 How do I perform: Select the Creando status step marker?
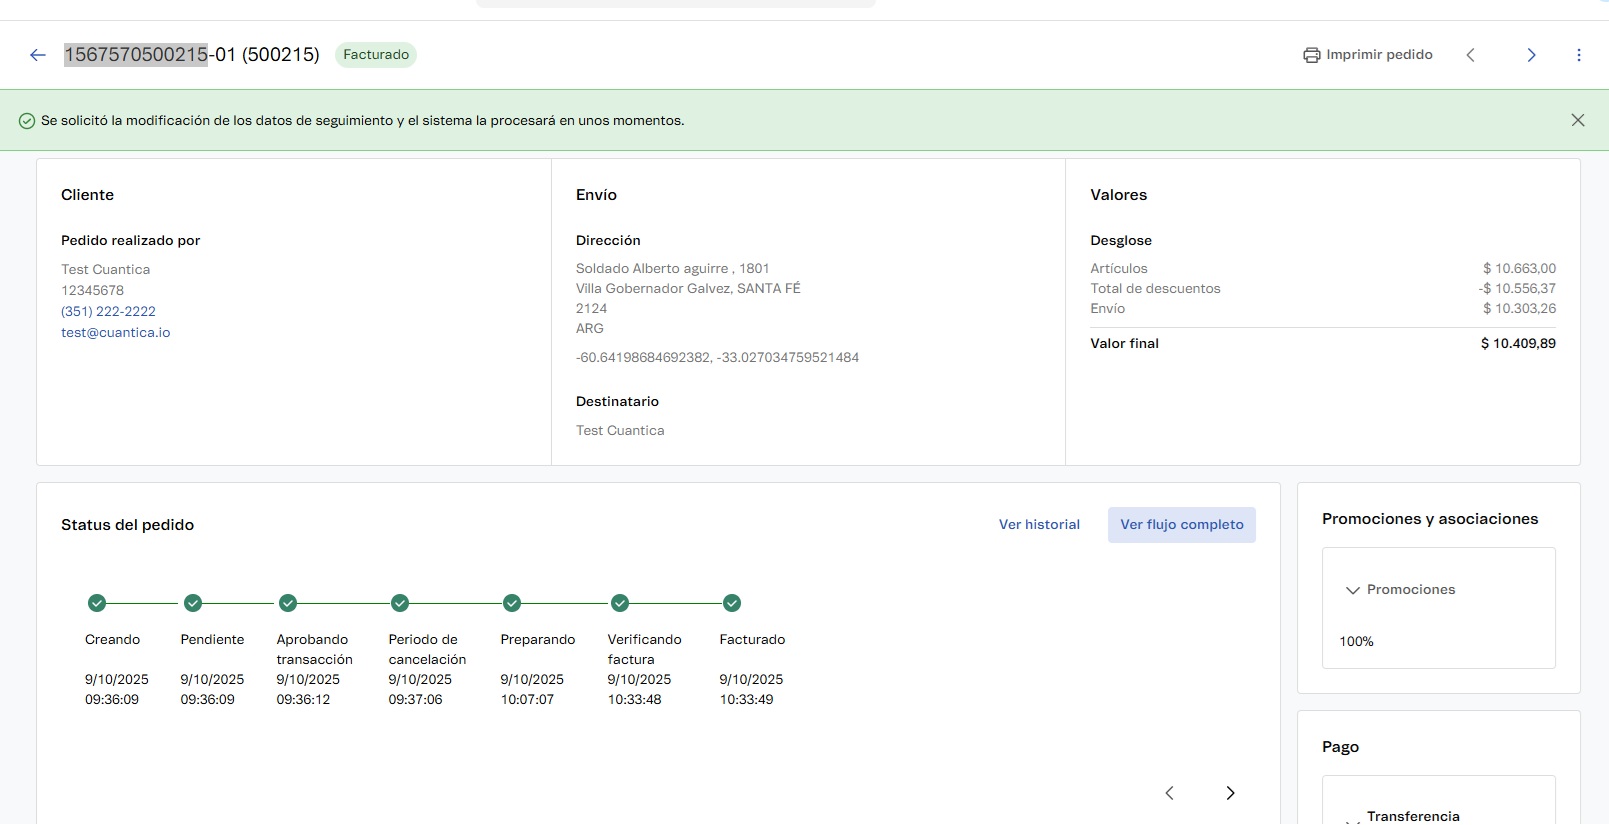97,603
